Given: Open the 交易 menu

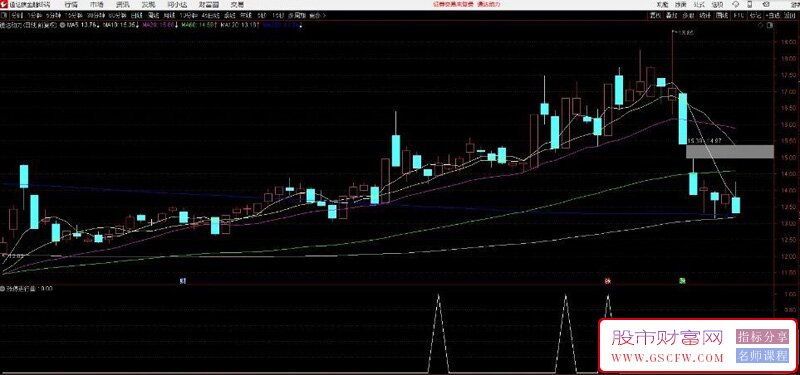Looking at the screenshot, I should (237, 5).
